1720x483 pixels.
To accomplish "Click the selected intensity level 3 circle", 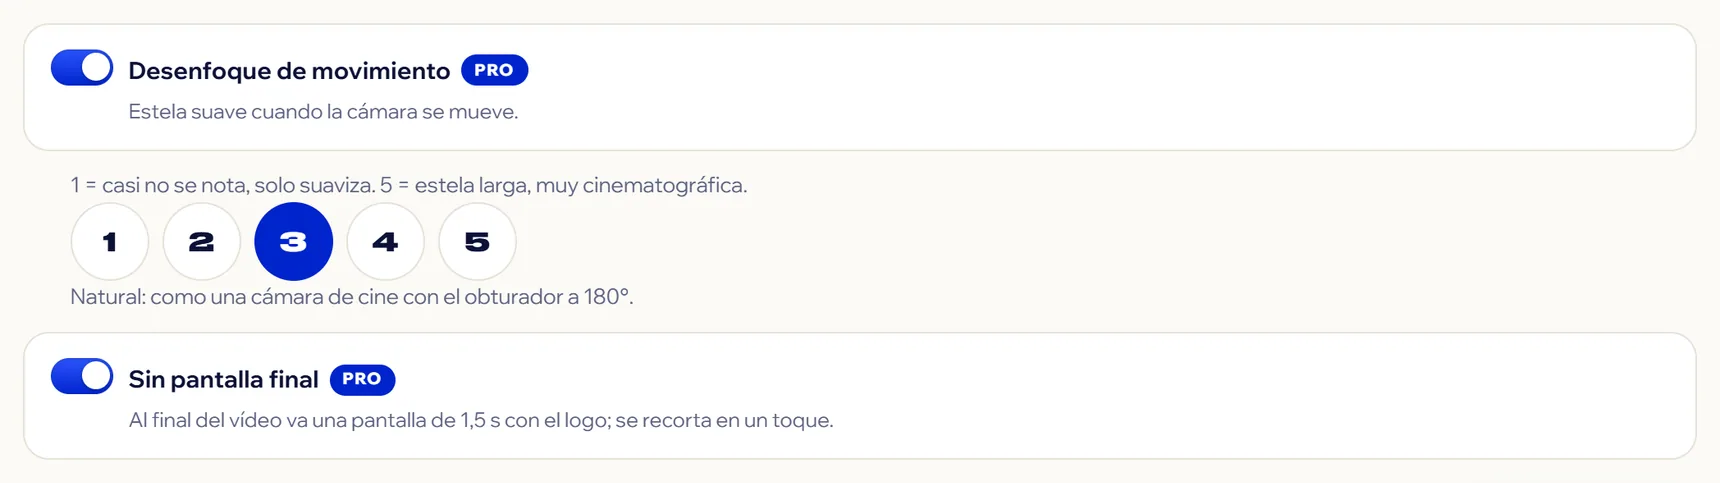I will coord(294,242).
